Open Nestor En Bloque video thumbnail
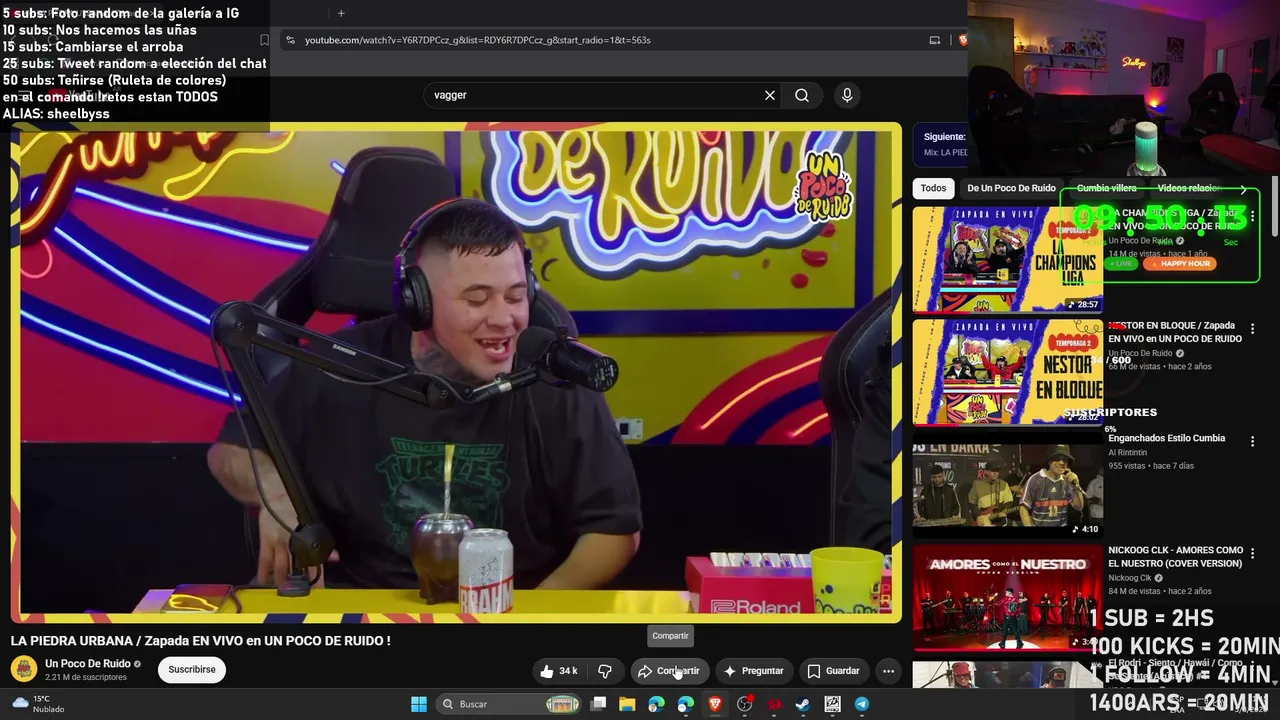The width and height of the screenshot is (1280, 720). click(x=1008, y=372)
